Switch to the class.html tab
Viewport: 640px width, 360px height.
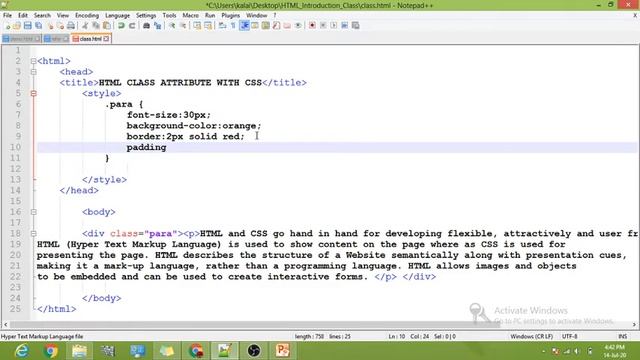(x=91, y=39)
